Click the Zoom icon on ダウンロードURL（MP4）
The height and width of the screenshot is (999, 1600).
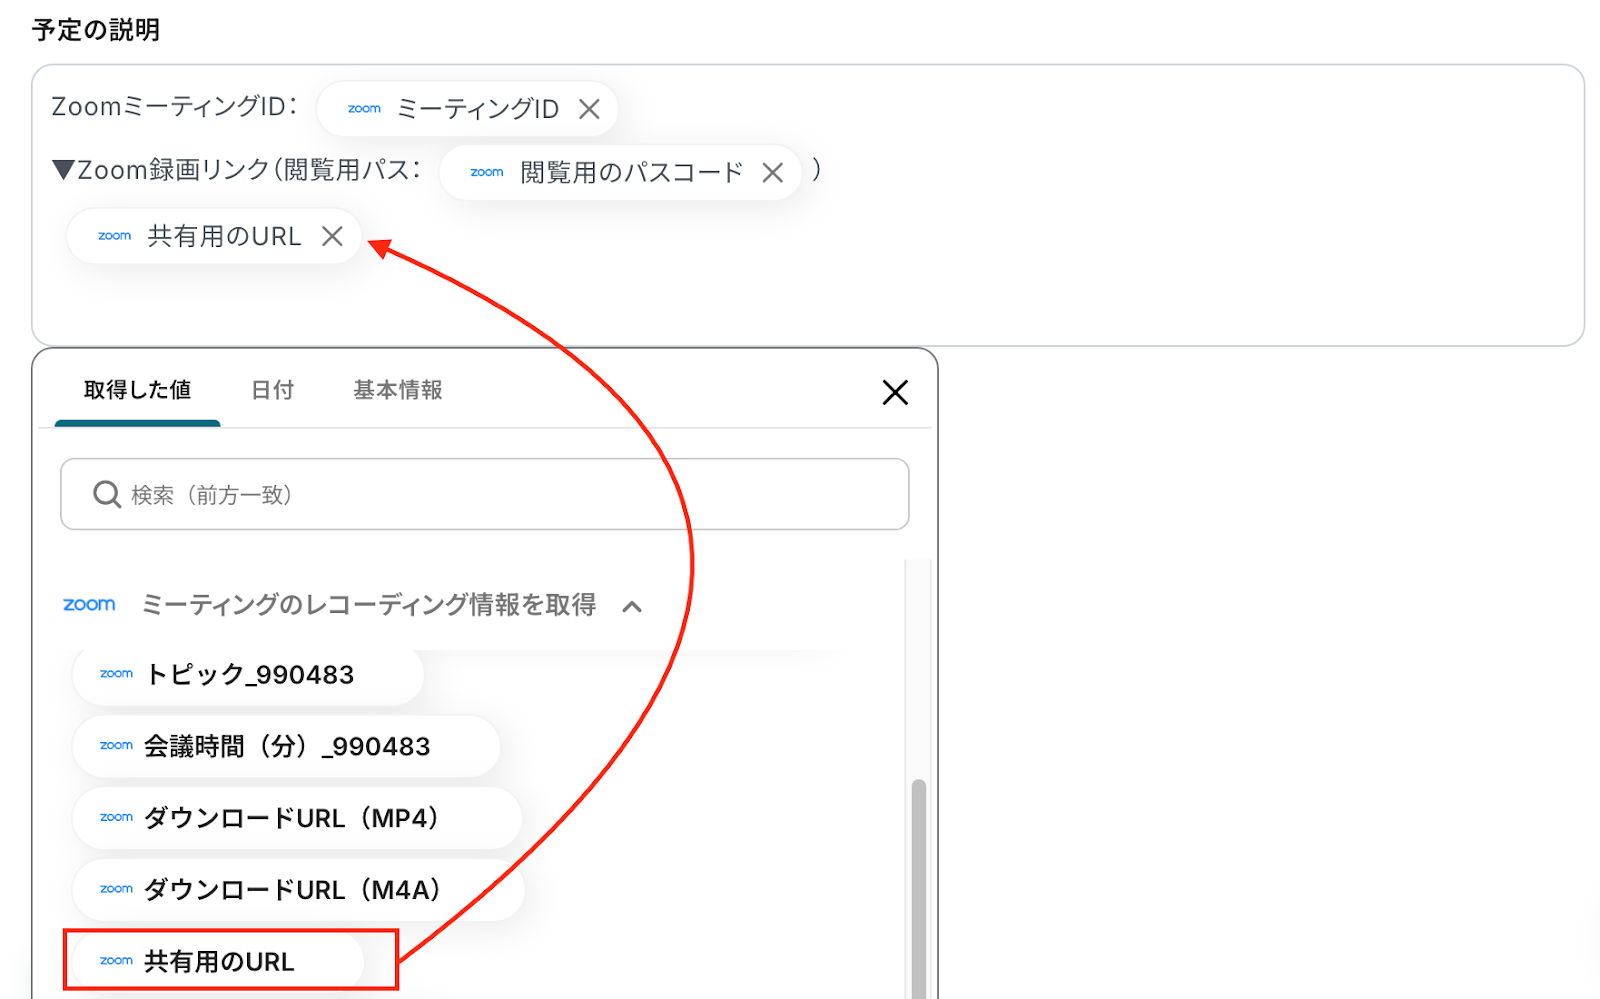coord(116,817)
